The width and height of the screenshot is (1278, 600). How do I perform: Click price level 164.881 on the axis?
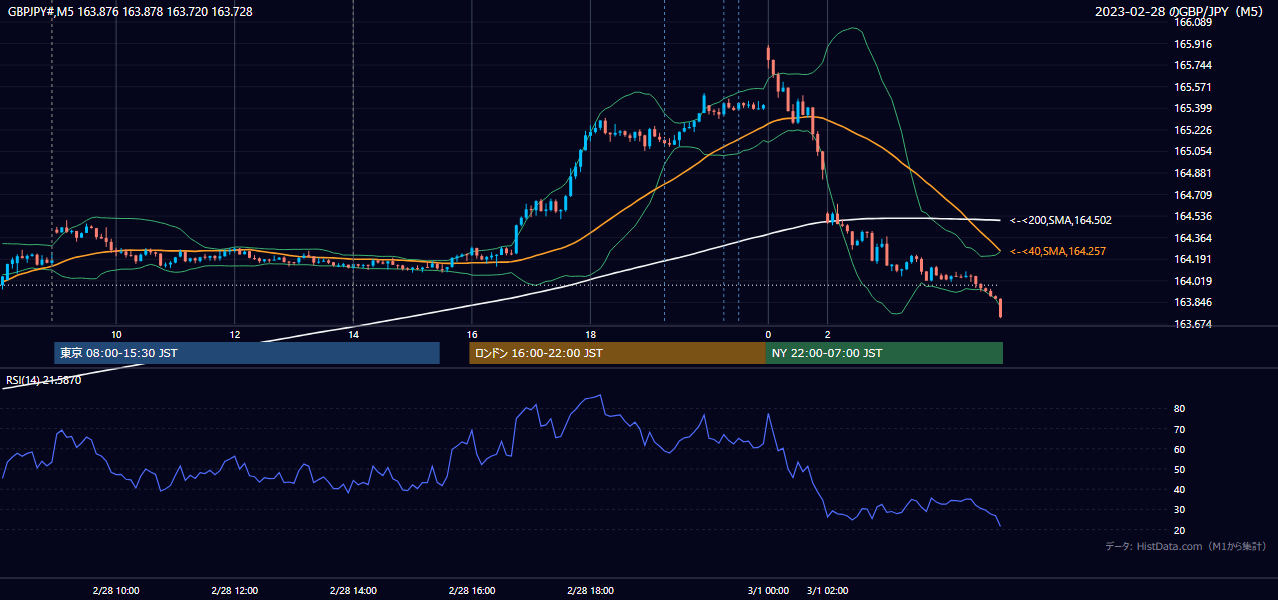(x=1193, y=173)
